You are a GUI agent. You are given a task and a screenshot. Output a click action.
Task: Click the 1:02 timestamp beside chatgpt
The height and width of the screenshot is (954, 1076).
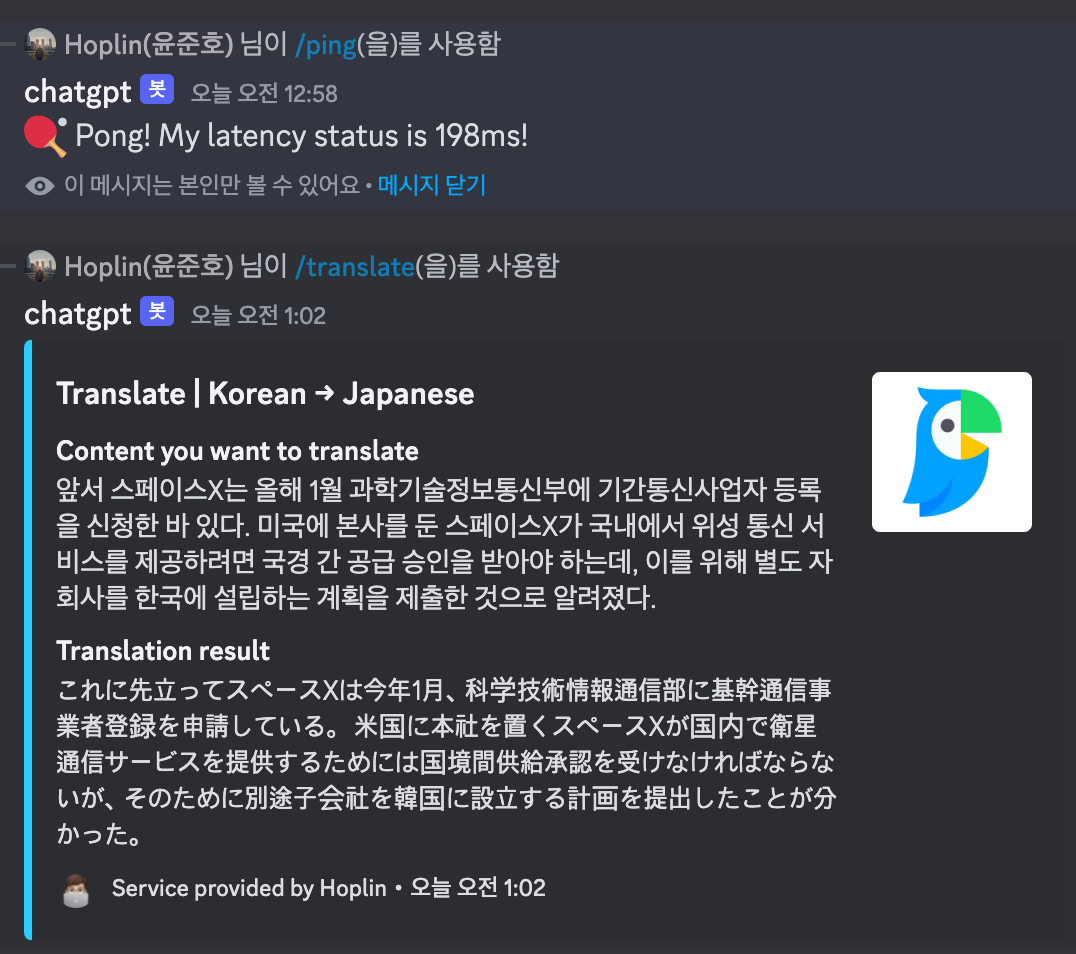pyautogui.click(x=258, y=315)
